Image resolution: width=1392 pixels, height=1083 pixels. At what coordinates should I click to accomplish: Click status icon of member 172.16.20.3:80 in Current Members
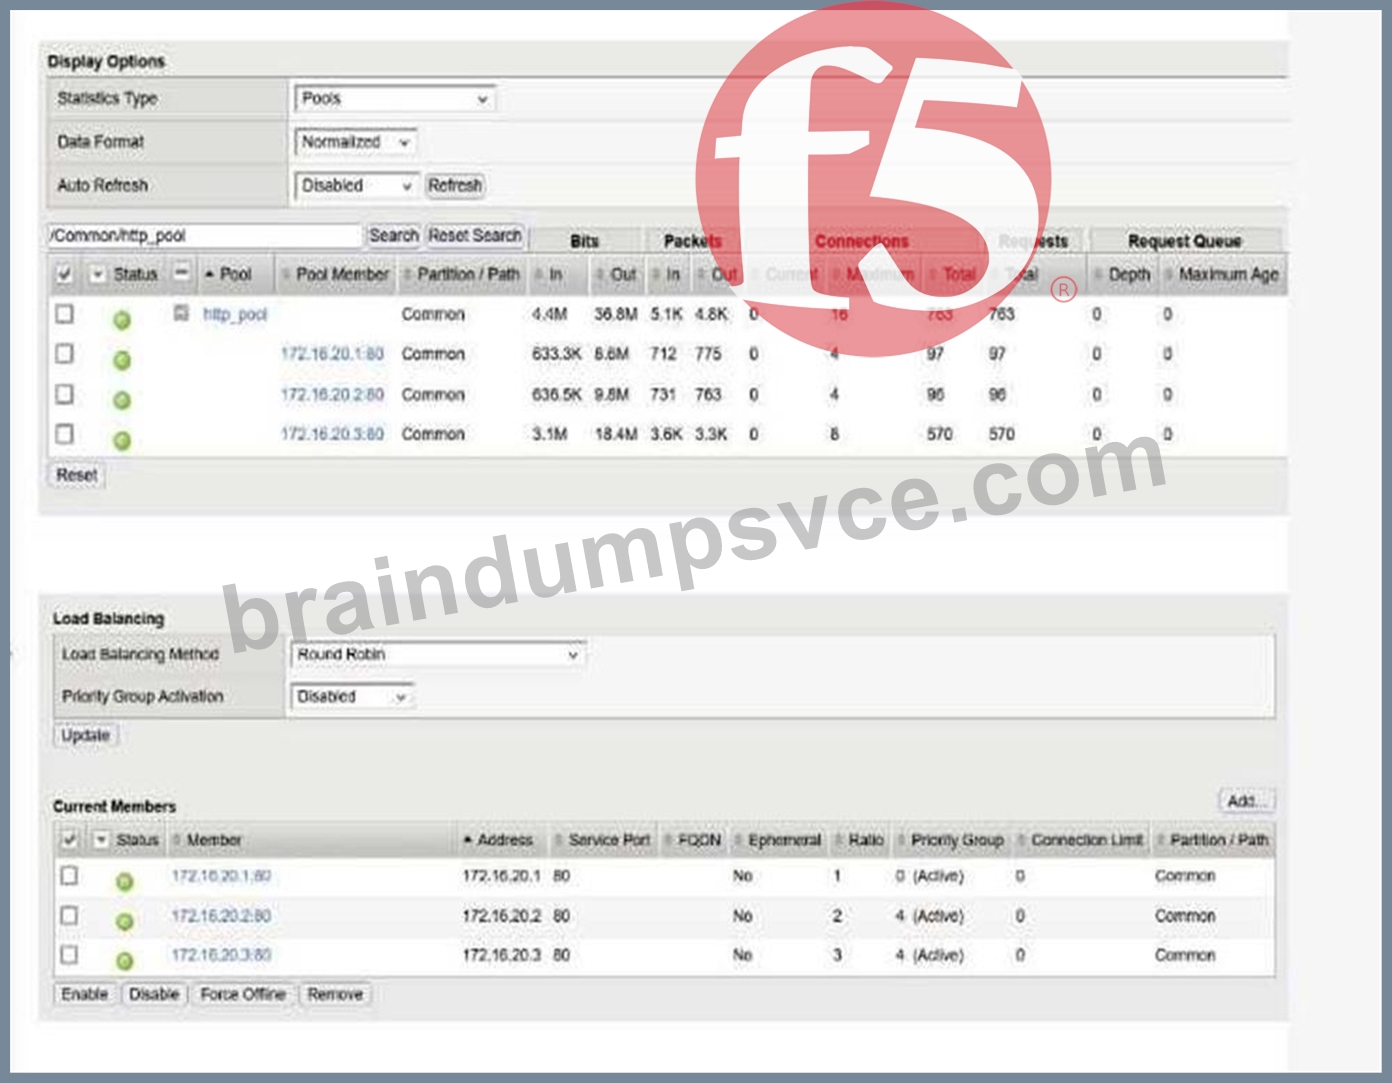tap(124, 961)
